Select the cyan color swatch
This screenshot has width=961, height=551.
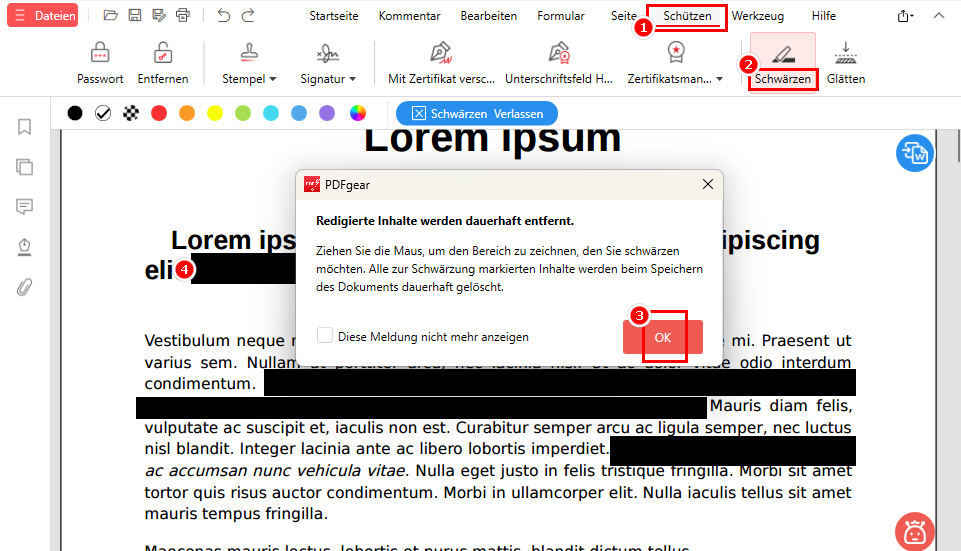(271, 113)
